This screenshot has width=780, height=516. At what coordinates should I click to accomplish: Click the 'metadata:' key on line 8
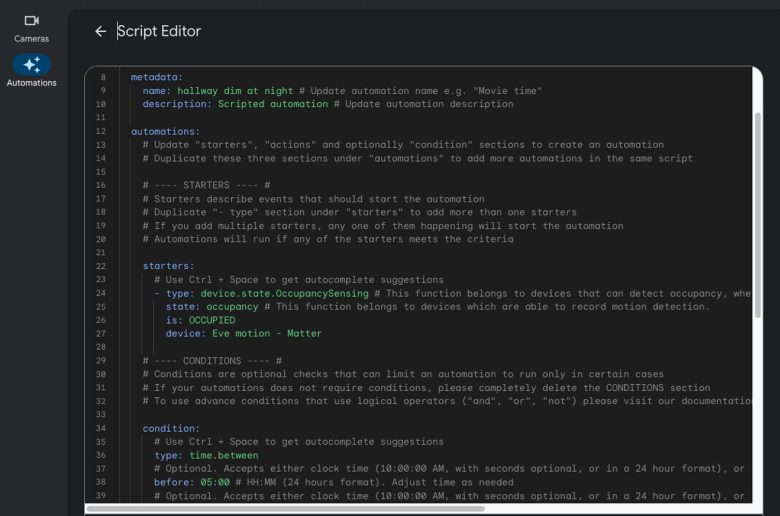pos(157,77)
